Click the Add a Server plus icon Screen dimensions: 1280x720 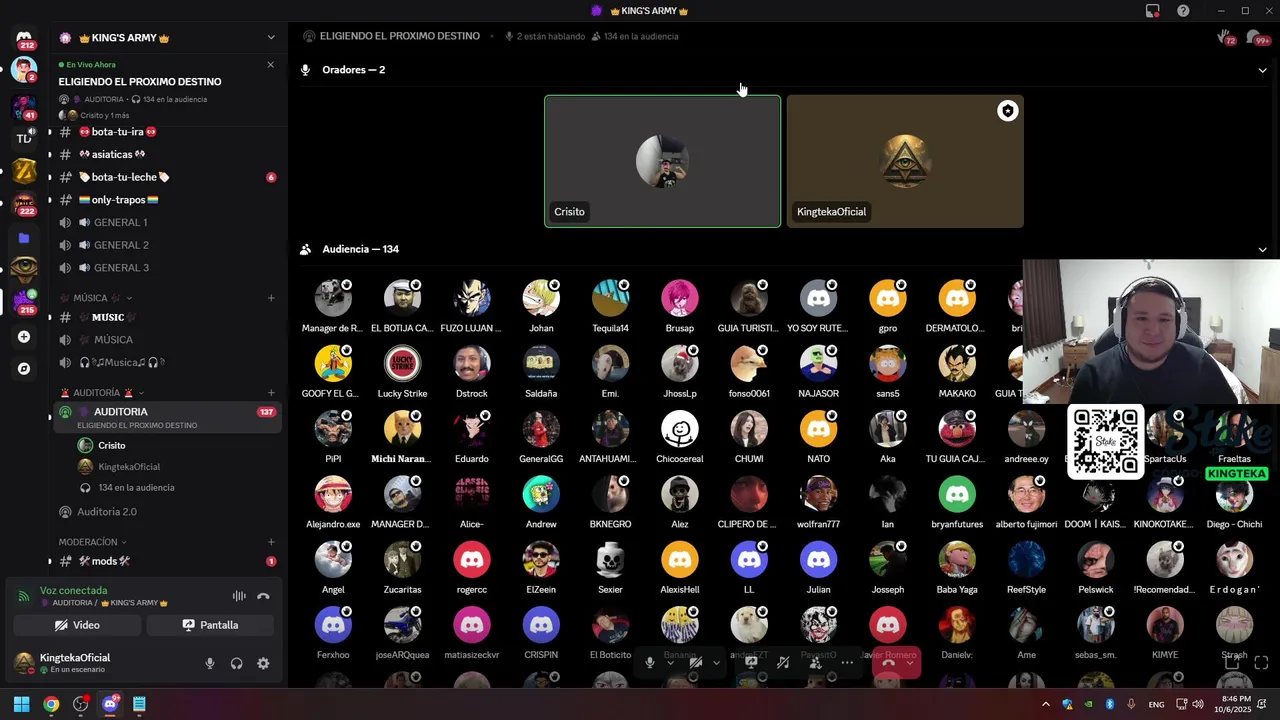tap(24, 337)
